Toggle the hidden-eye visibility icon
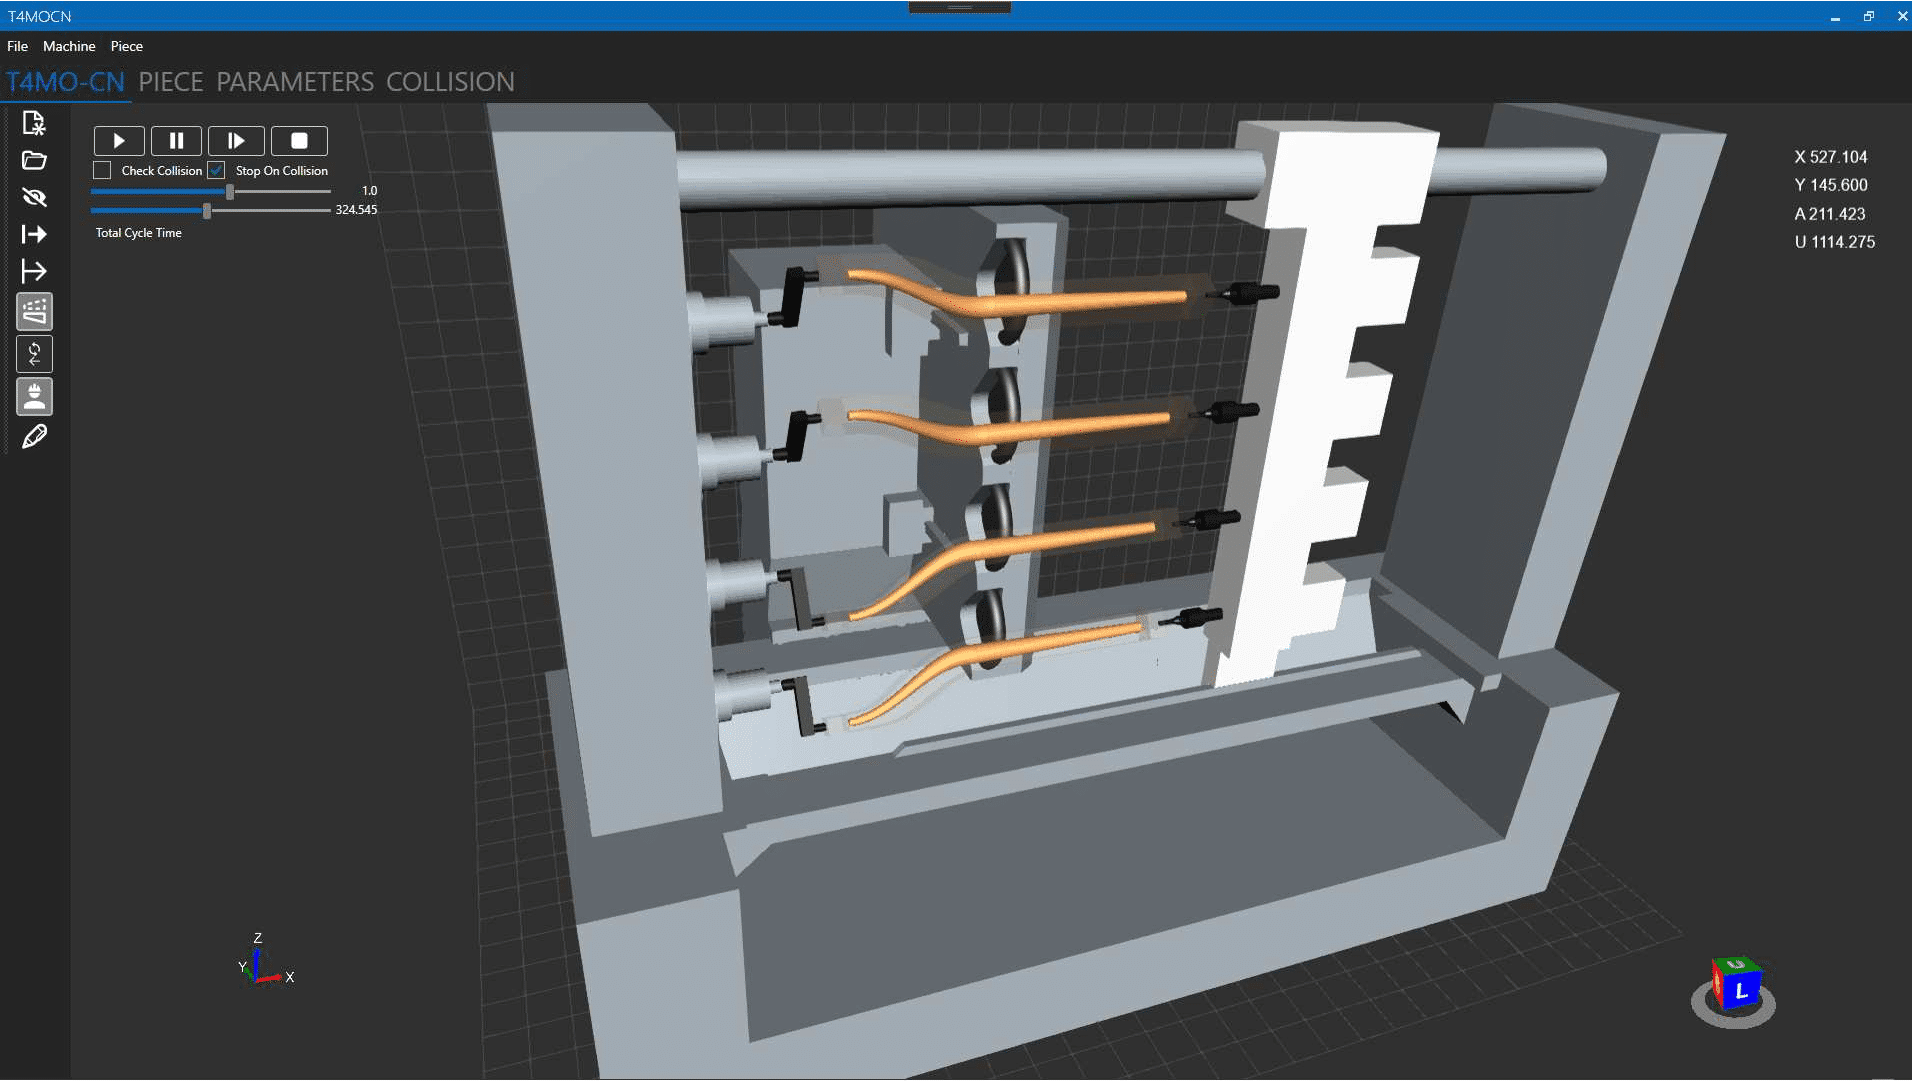This screenshot has width=1912, height=1081. pyautogui.click(x=34, y=197)
